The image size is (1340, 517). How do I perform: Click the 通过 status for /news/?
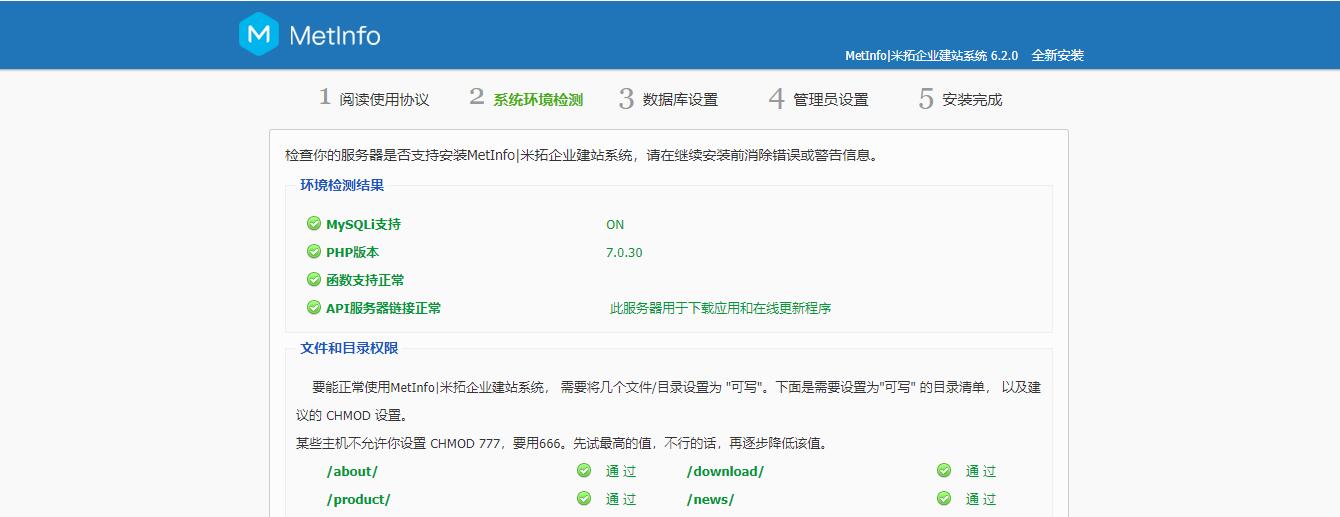[981, 499]
